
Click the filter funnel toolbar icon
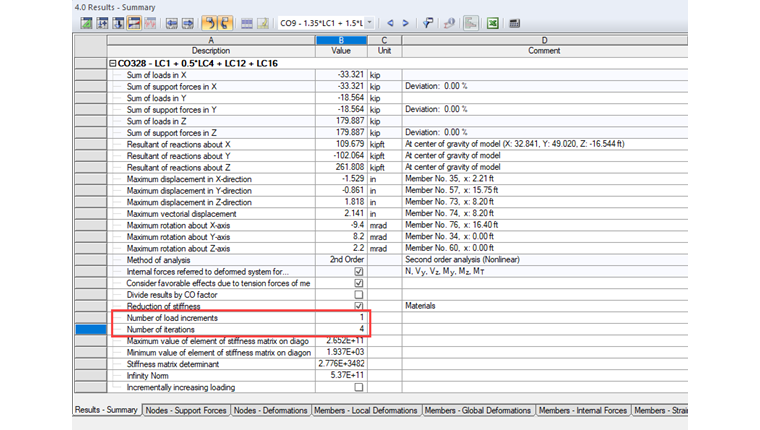tap(428, 23)
